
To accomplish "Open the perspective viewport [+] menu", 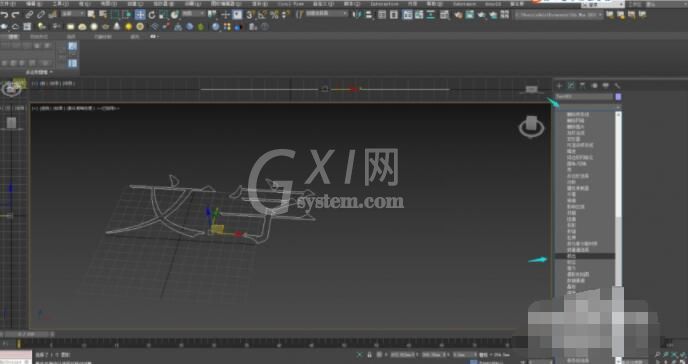I will [34, 108].
